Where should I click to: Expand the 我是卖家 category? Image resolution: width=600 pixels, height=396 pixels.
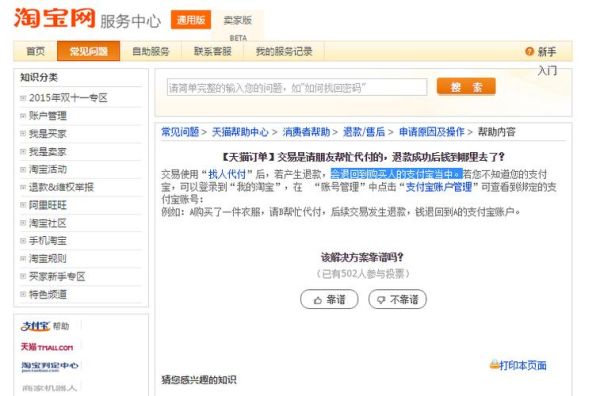23,152
